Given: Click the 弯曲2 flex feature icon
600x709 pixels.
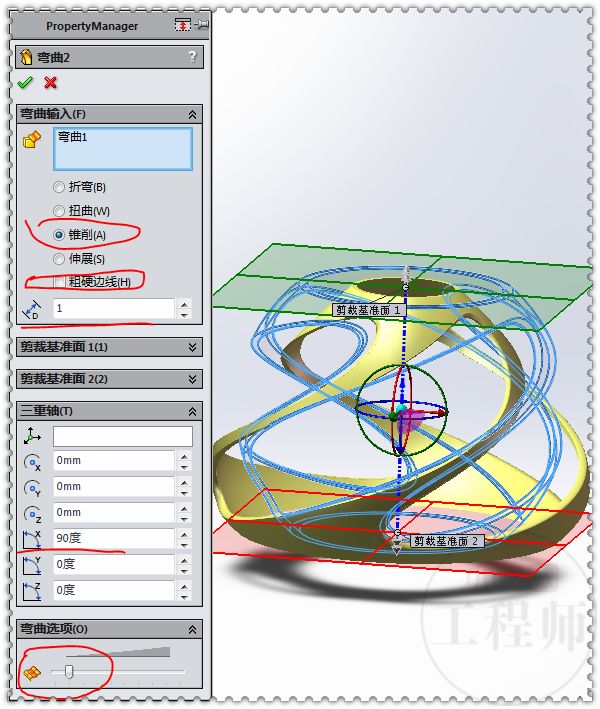Looking at the screenshot, I should pos(26,57).
